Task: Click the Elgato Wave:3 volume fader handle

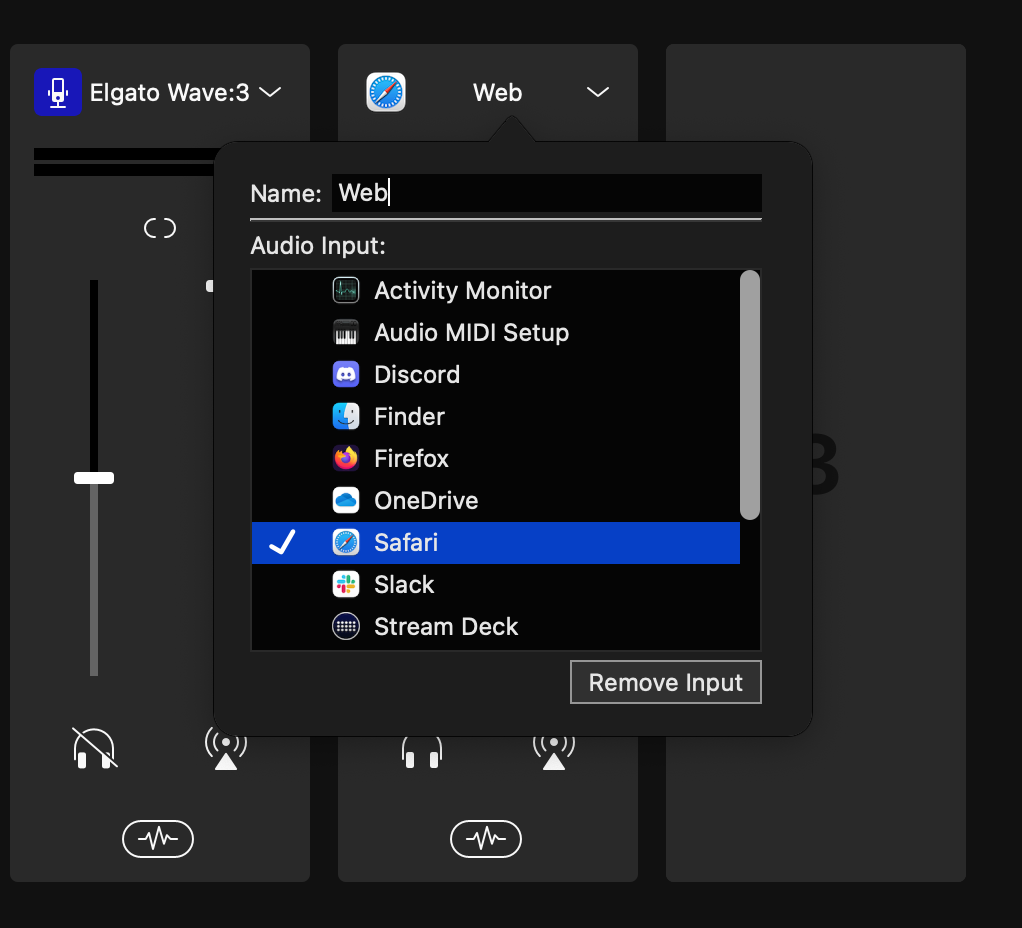Action: (94, 478)
